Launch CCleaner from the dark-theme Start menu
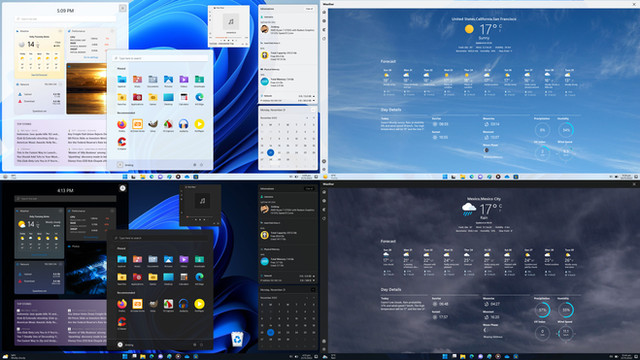 pyautogui.click(x=122, y=322)
